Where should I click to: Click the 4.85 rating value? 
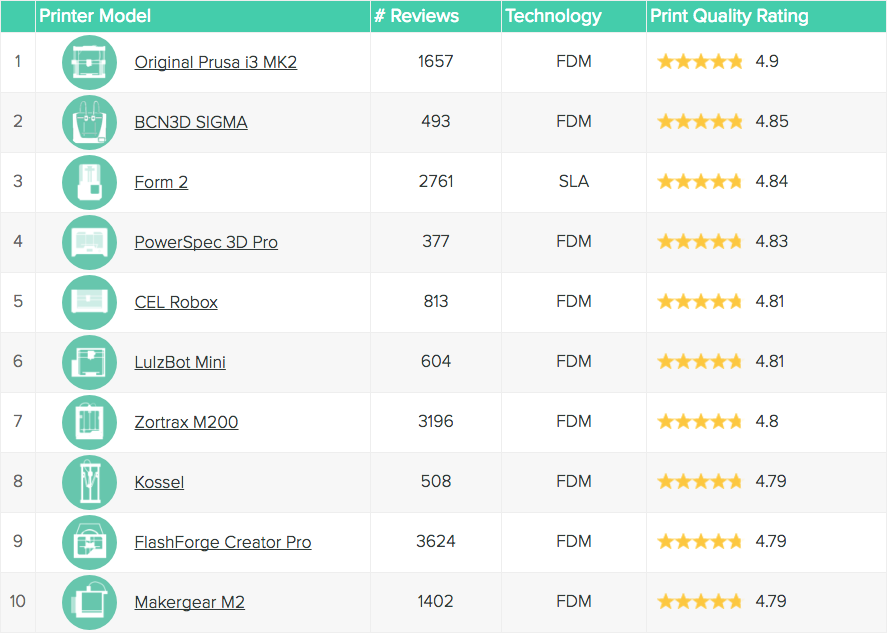point(772,121)
